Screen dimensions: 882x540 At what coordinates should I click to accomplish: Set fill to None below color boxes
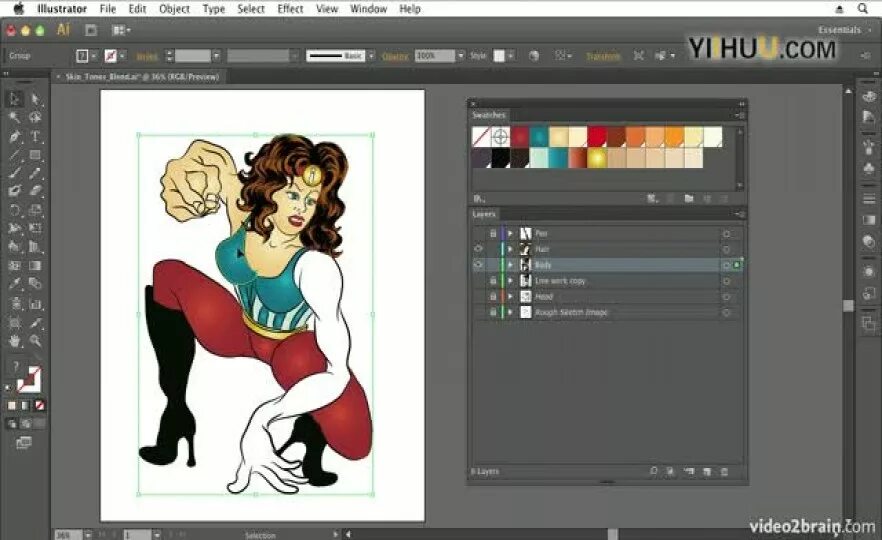[39, 405]
